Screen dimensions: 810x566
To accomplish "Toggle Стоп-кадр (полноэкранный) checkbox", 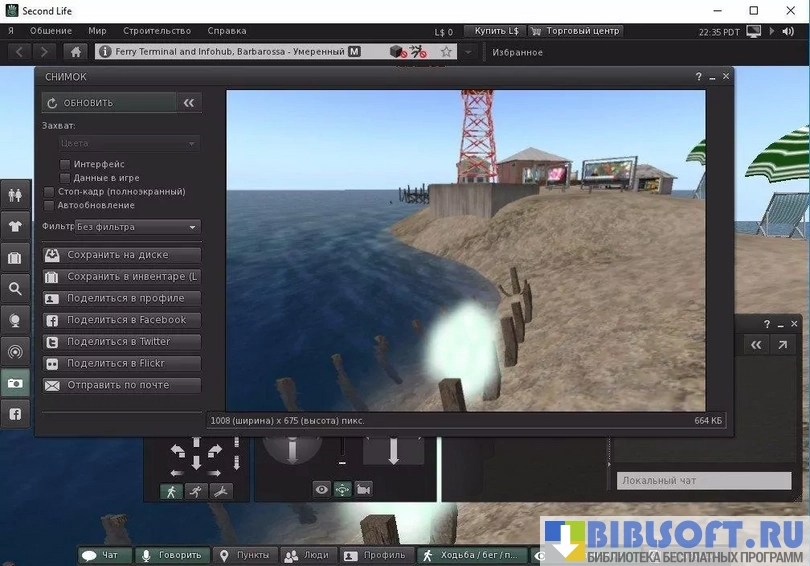I will pos(50,191).
